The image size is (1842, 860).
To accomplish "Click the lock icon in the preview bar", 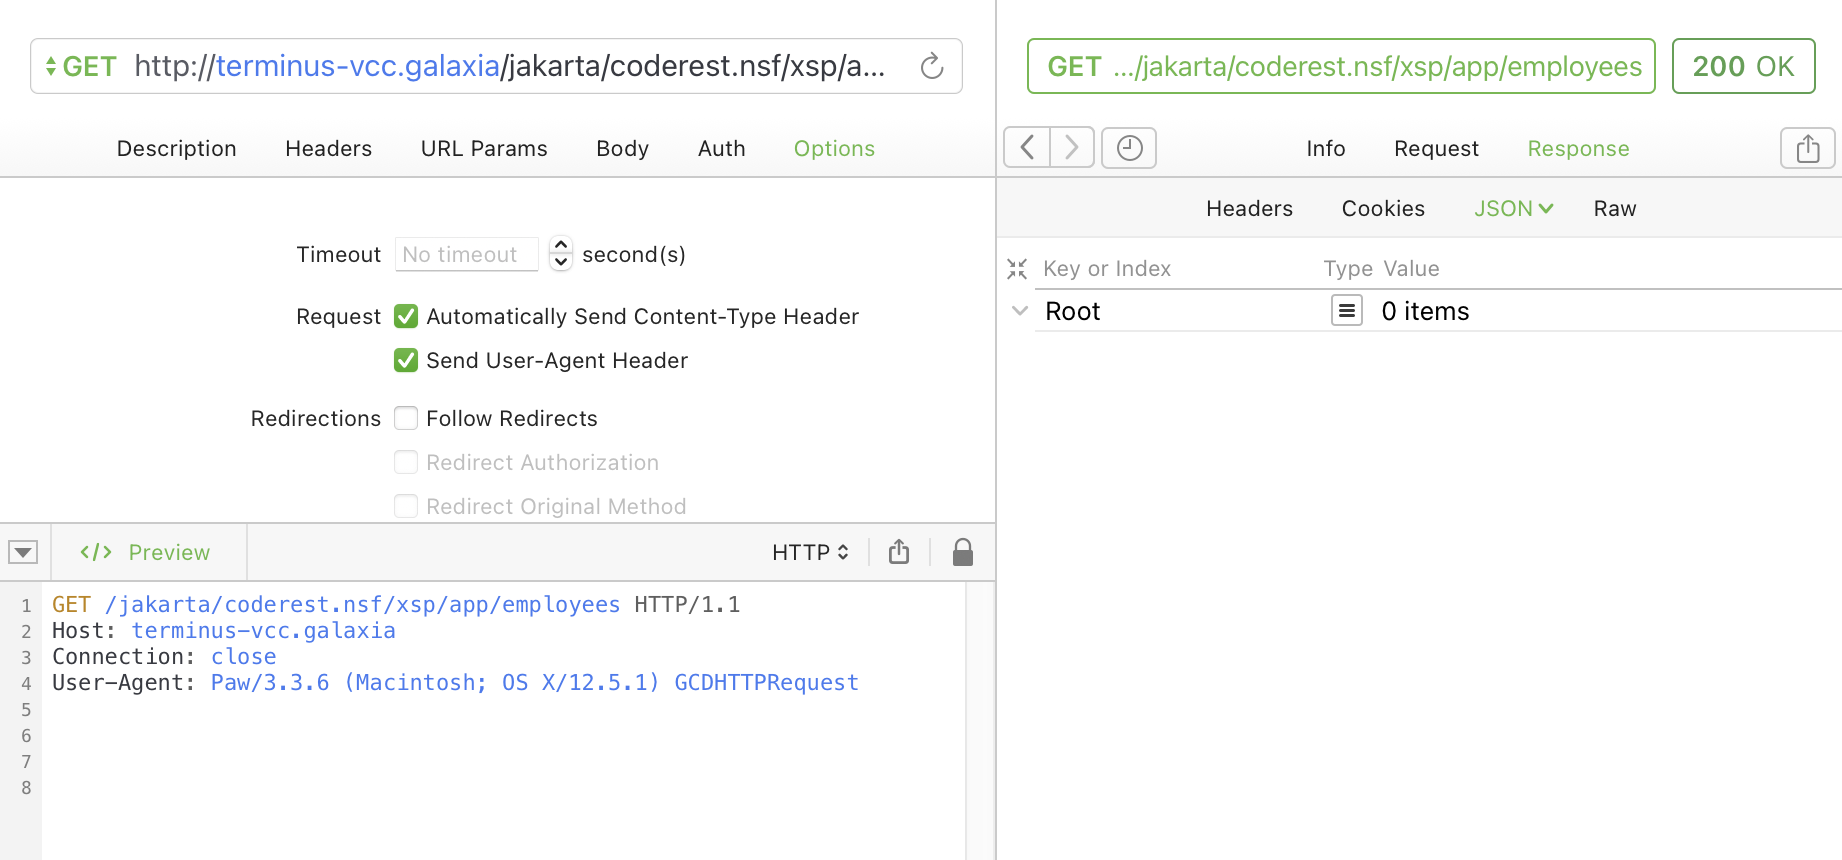I will tap(962, 552).
